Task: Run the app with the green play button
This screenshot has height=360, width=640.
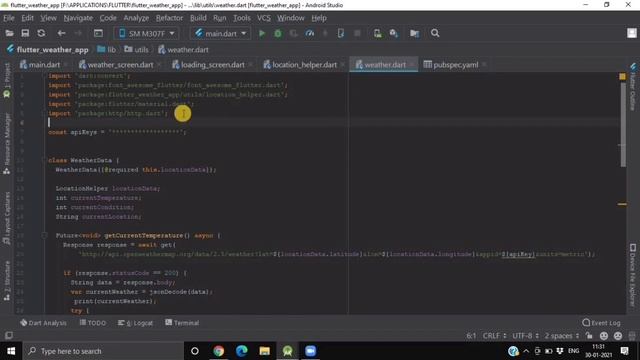Action: pos(262,33)
